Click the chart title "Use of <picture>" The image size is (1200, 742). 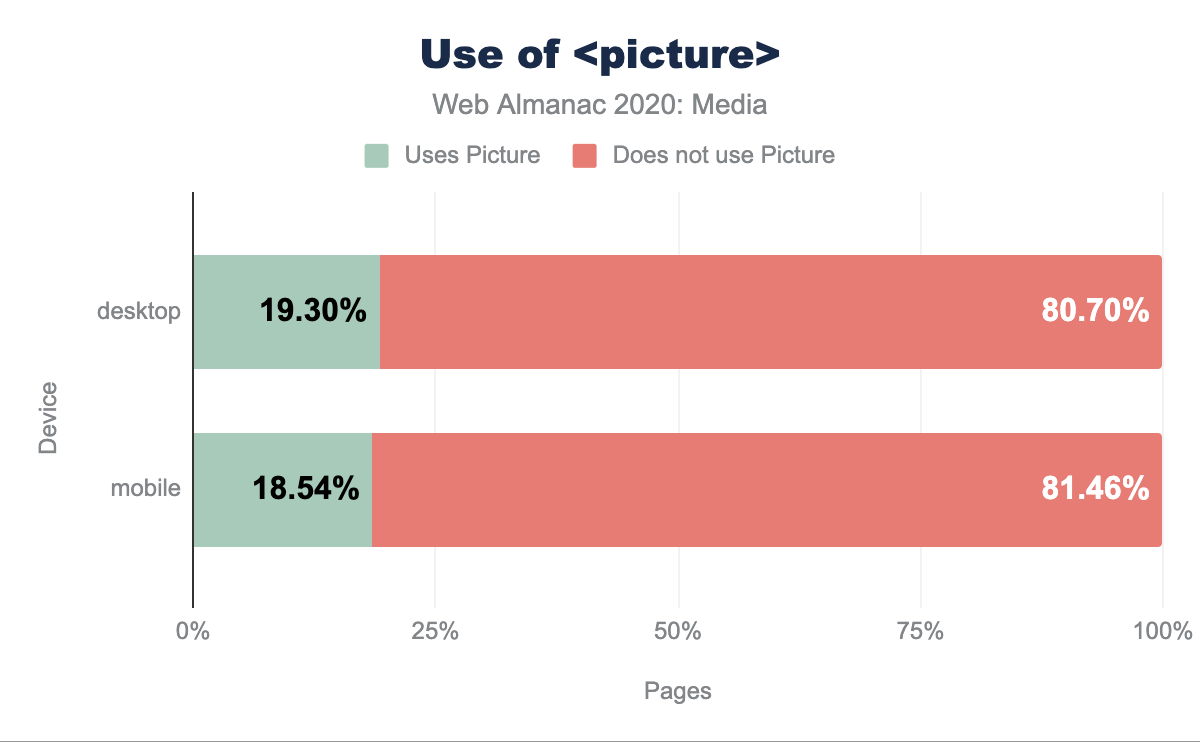599,56
